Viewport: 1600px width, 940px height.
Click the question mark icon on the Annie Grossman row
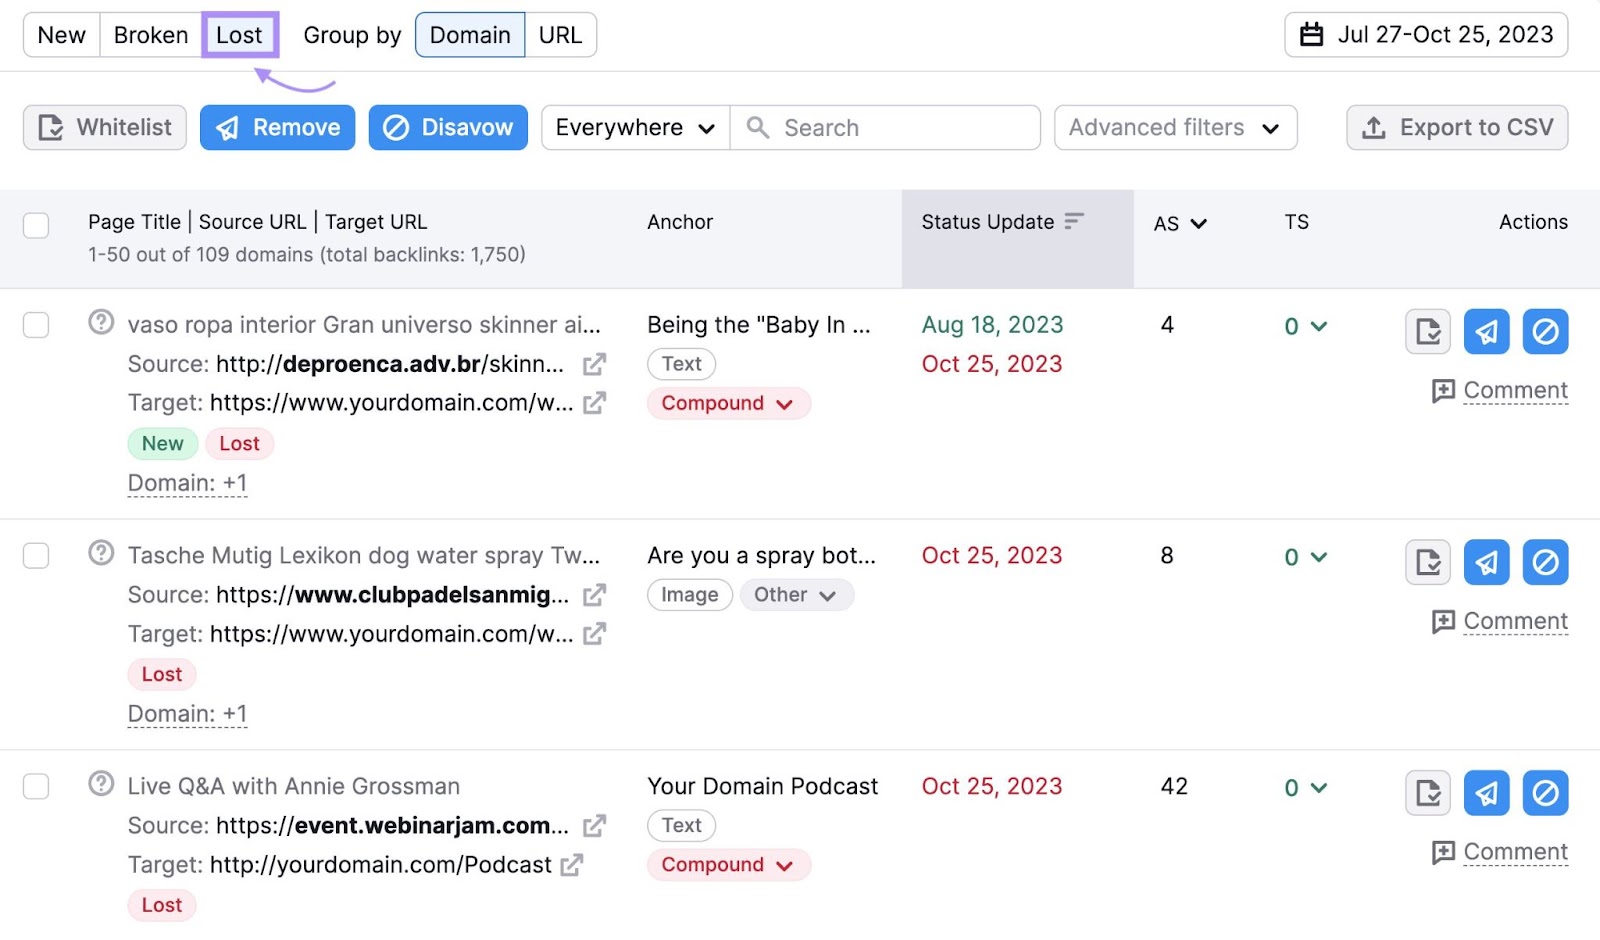pyautogui.click(x=100, y=786)
